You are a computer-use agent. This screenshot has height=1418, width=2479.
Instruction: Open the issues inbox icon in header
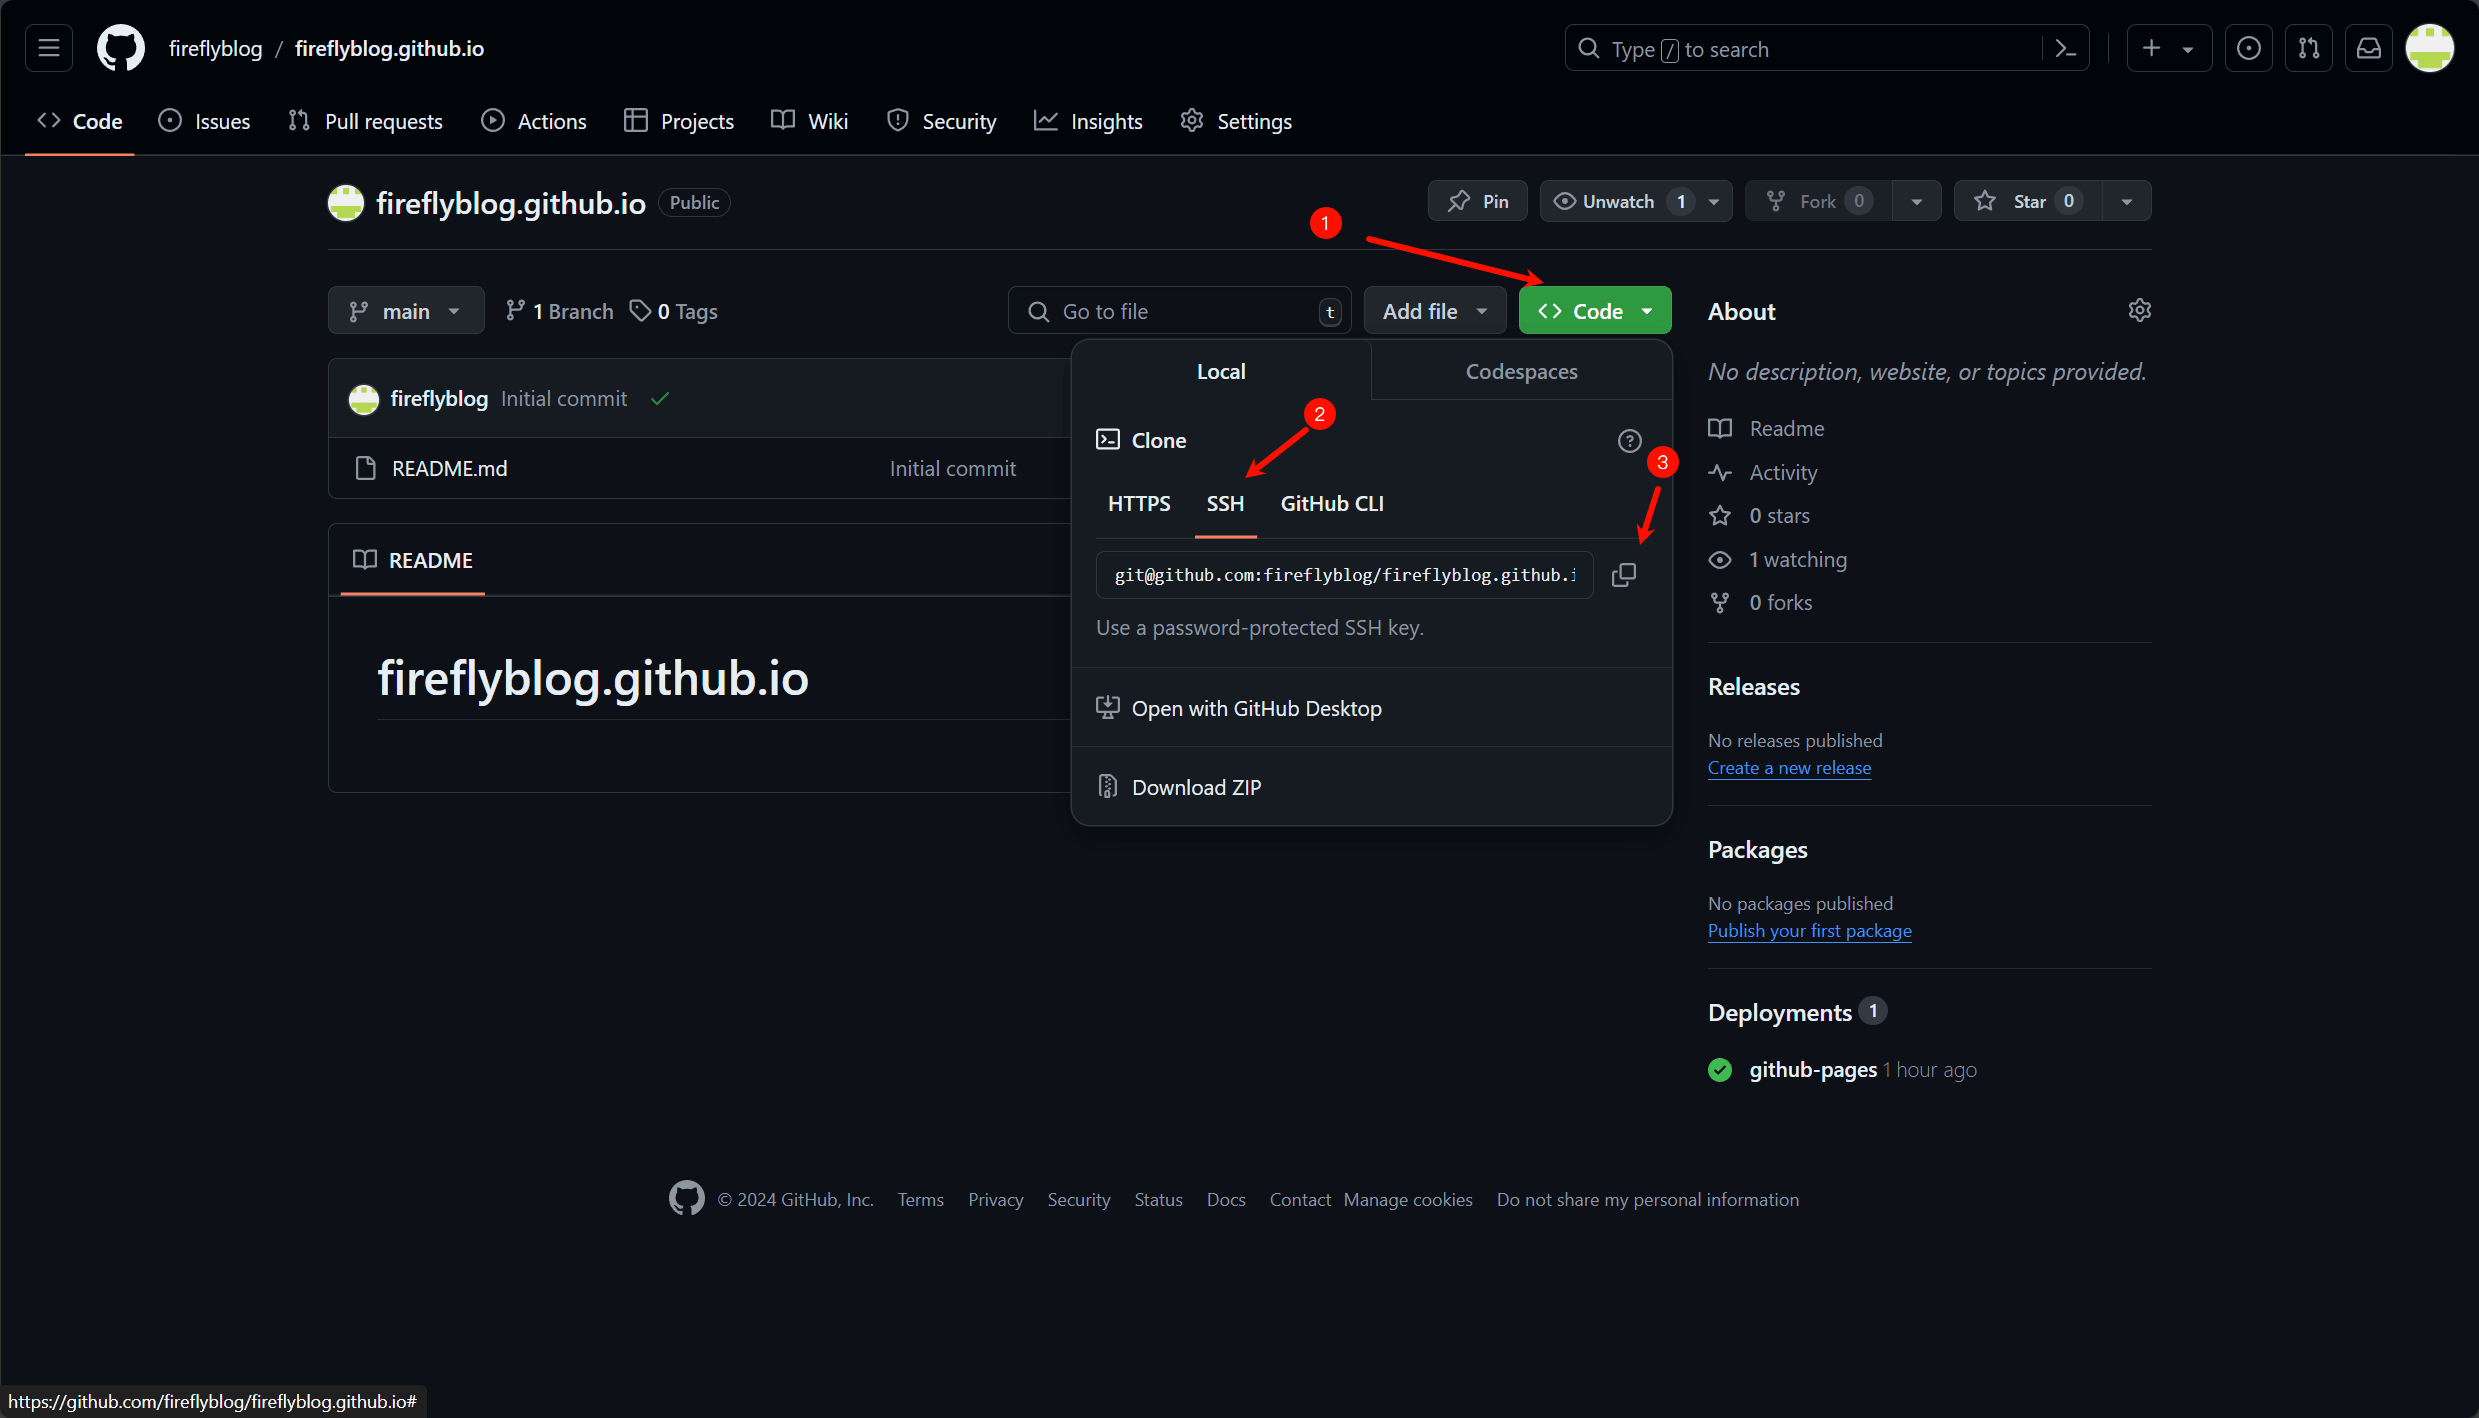[2248, 48]
